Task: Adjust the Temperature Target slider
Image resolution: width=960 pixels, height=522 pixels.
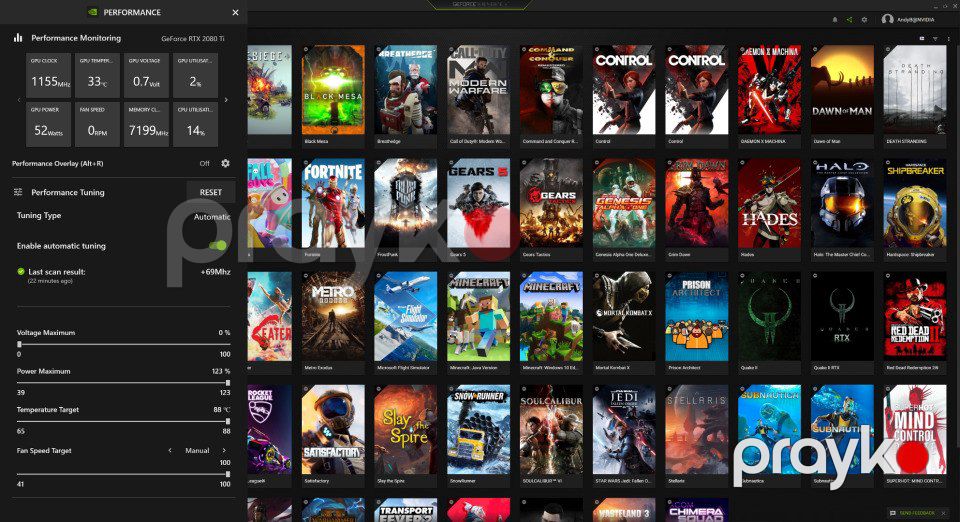Action: [x=123, y=421]
